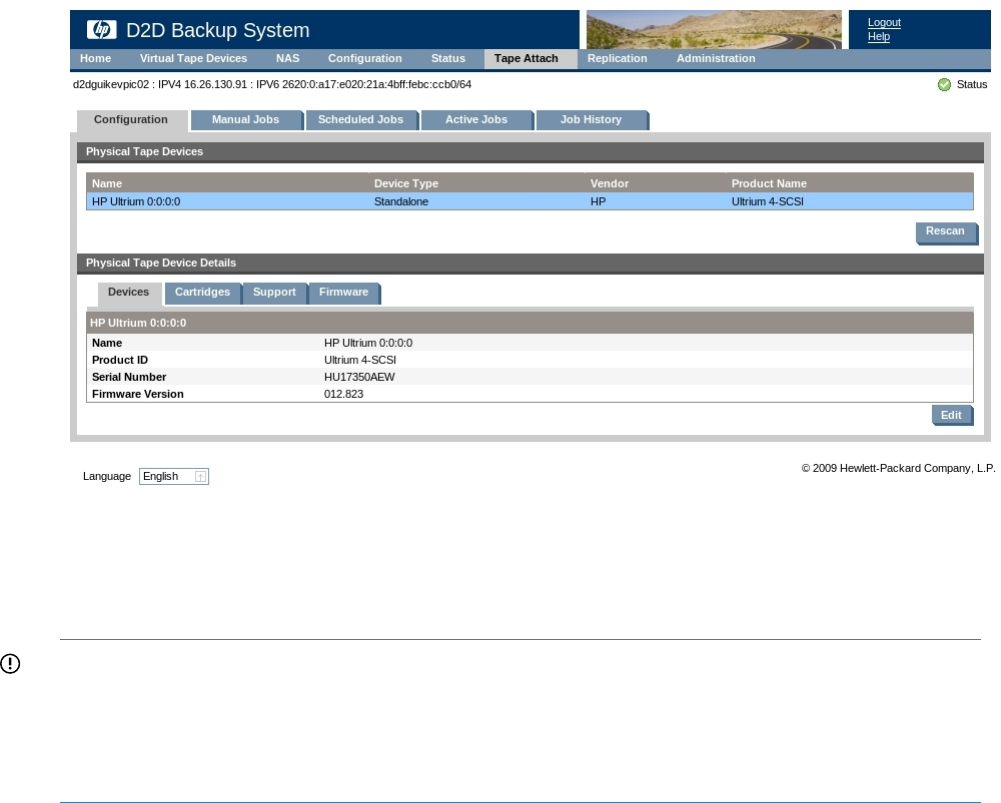
Task: Open Virtual Tape Devices menu
Action: [x=193, y=58]
